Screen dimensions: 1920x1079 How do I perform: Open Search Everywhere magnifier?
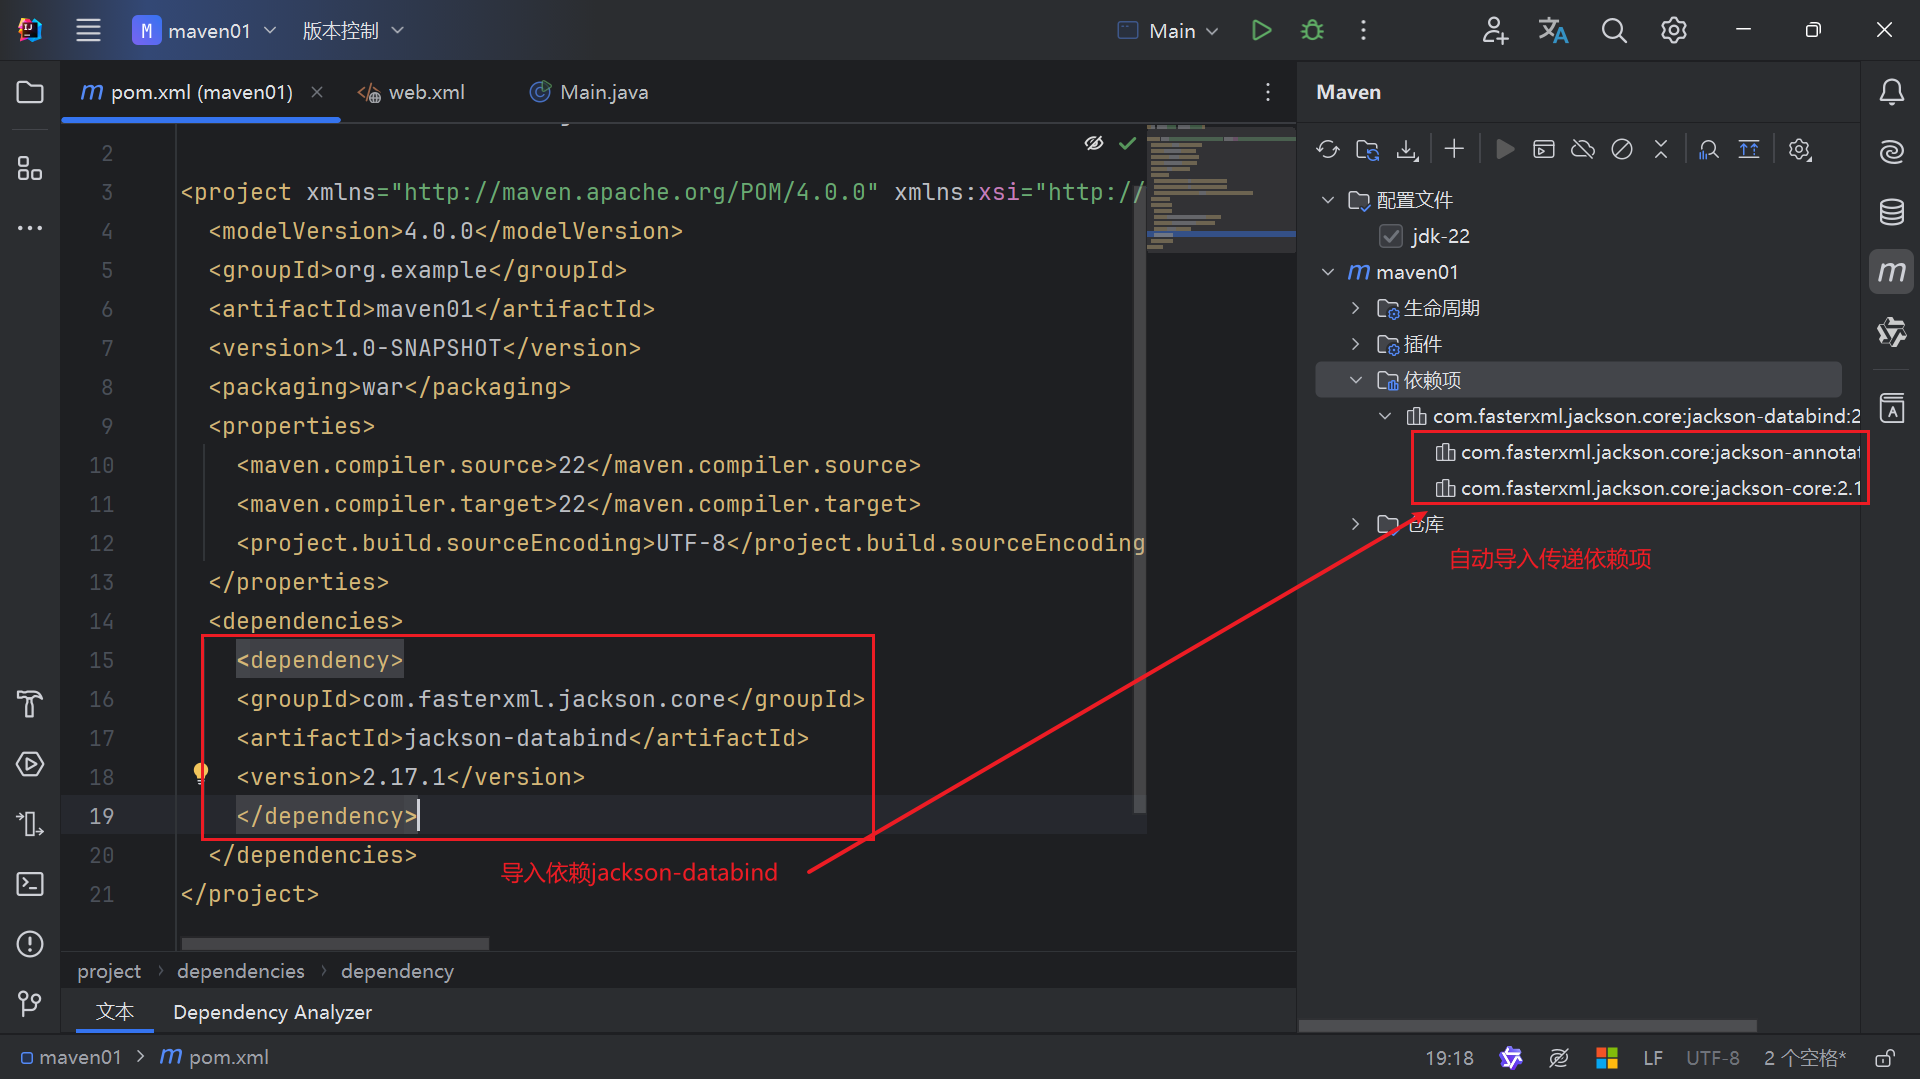[x=1613, y=30]
